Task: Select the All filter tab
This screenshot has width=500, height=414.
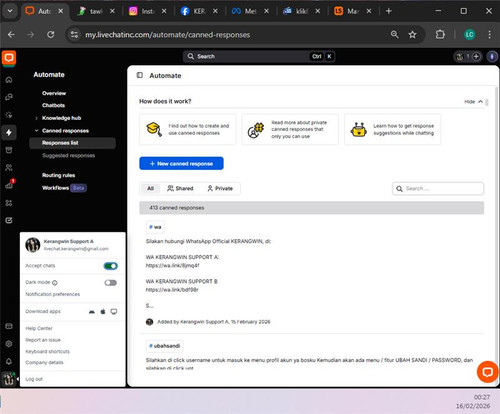Action: pos(150,188)
